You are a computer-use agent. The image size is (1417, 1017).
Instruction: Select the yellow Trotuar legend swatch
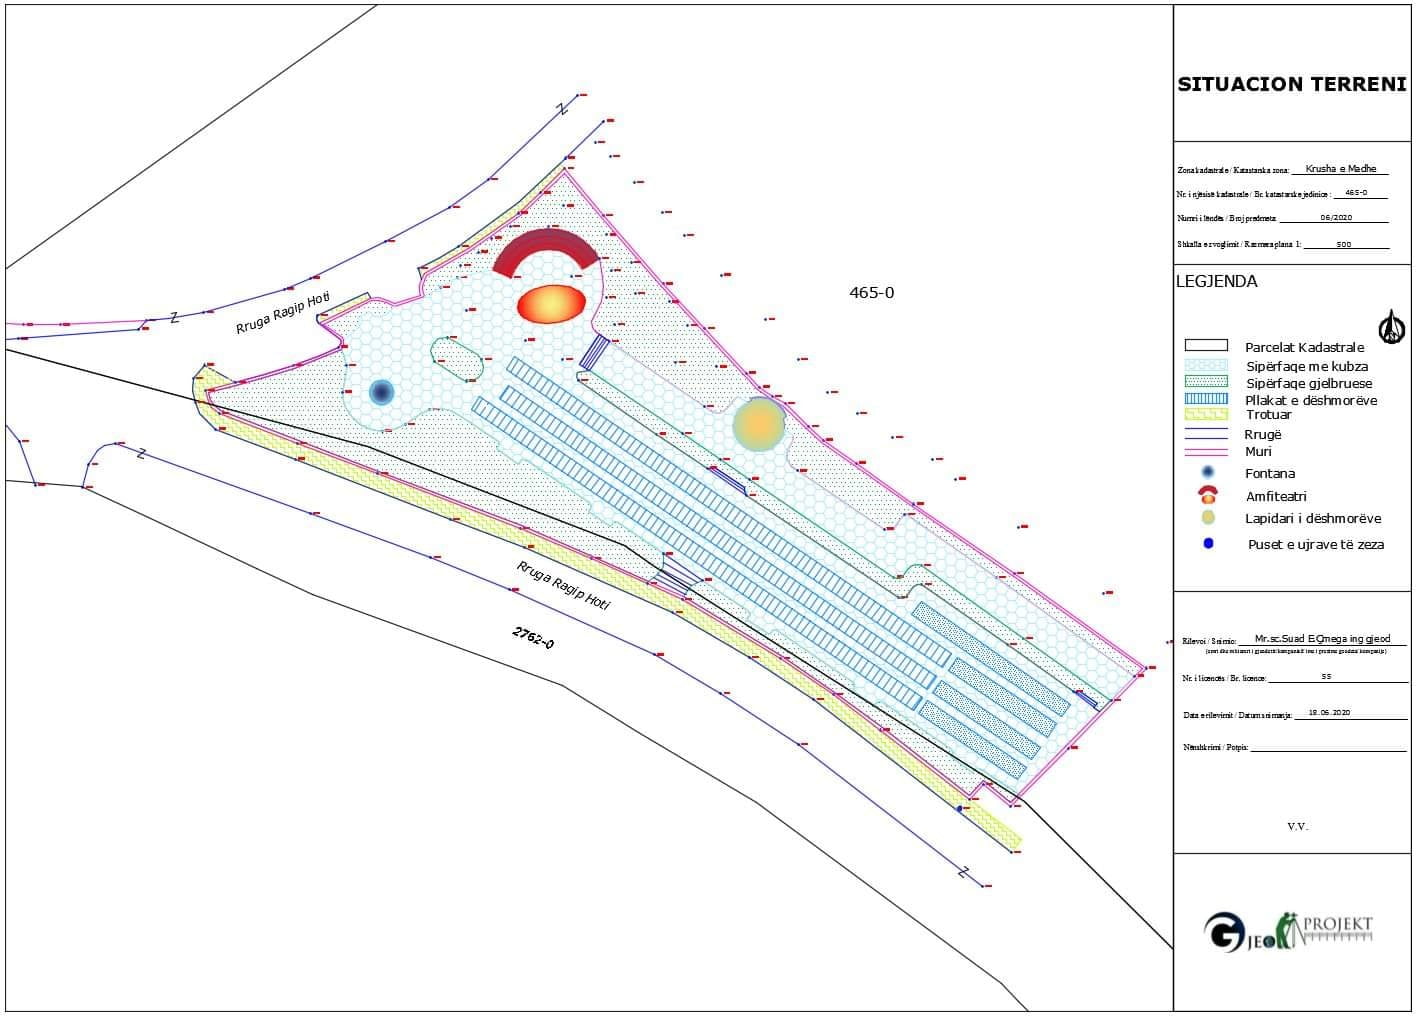pos(1206,414)
